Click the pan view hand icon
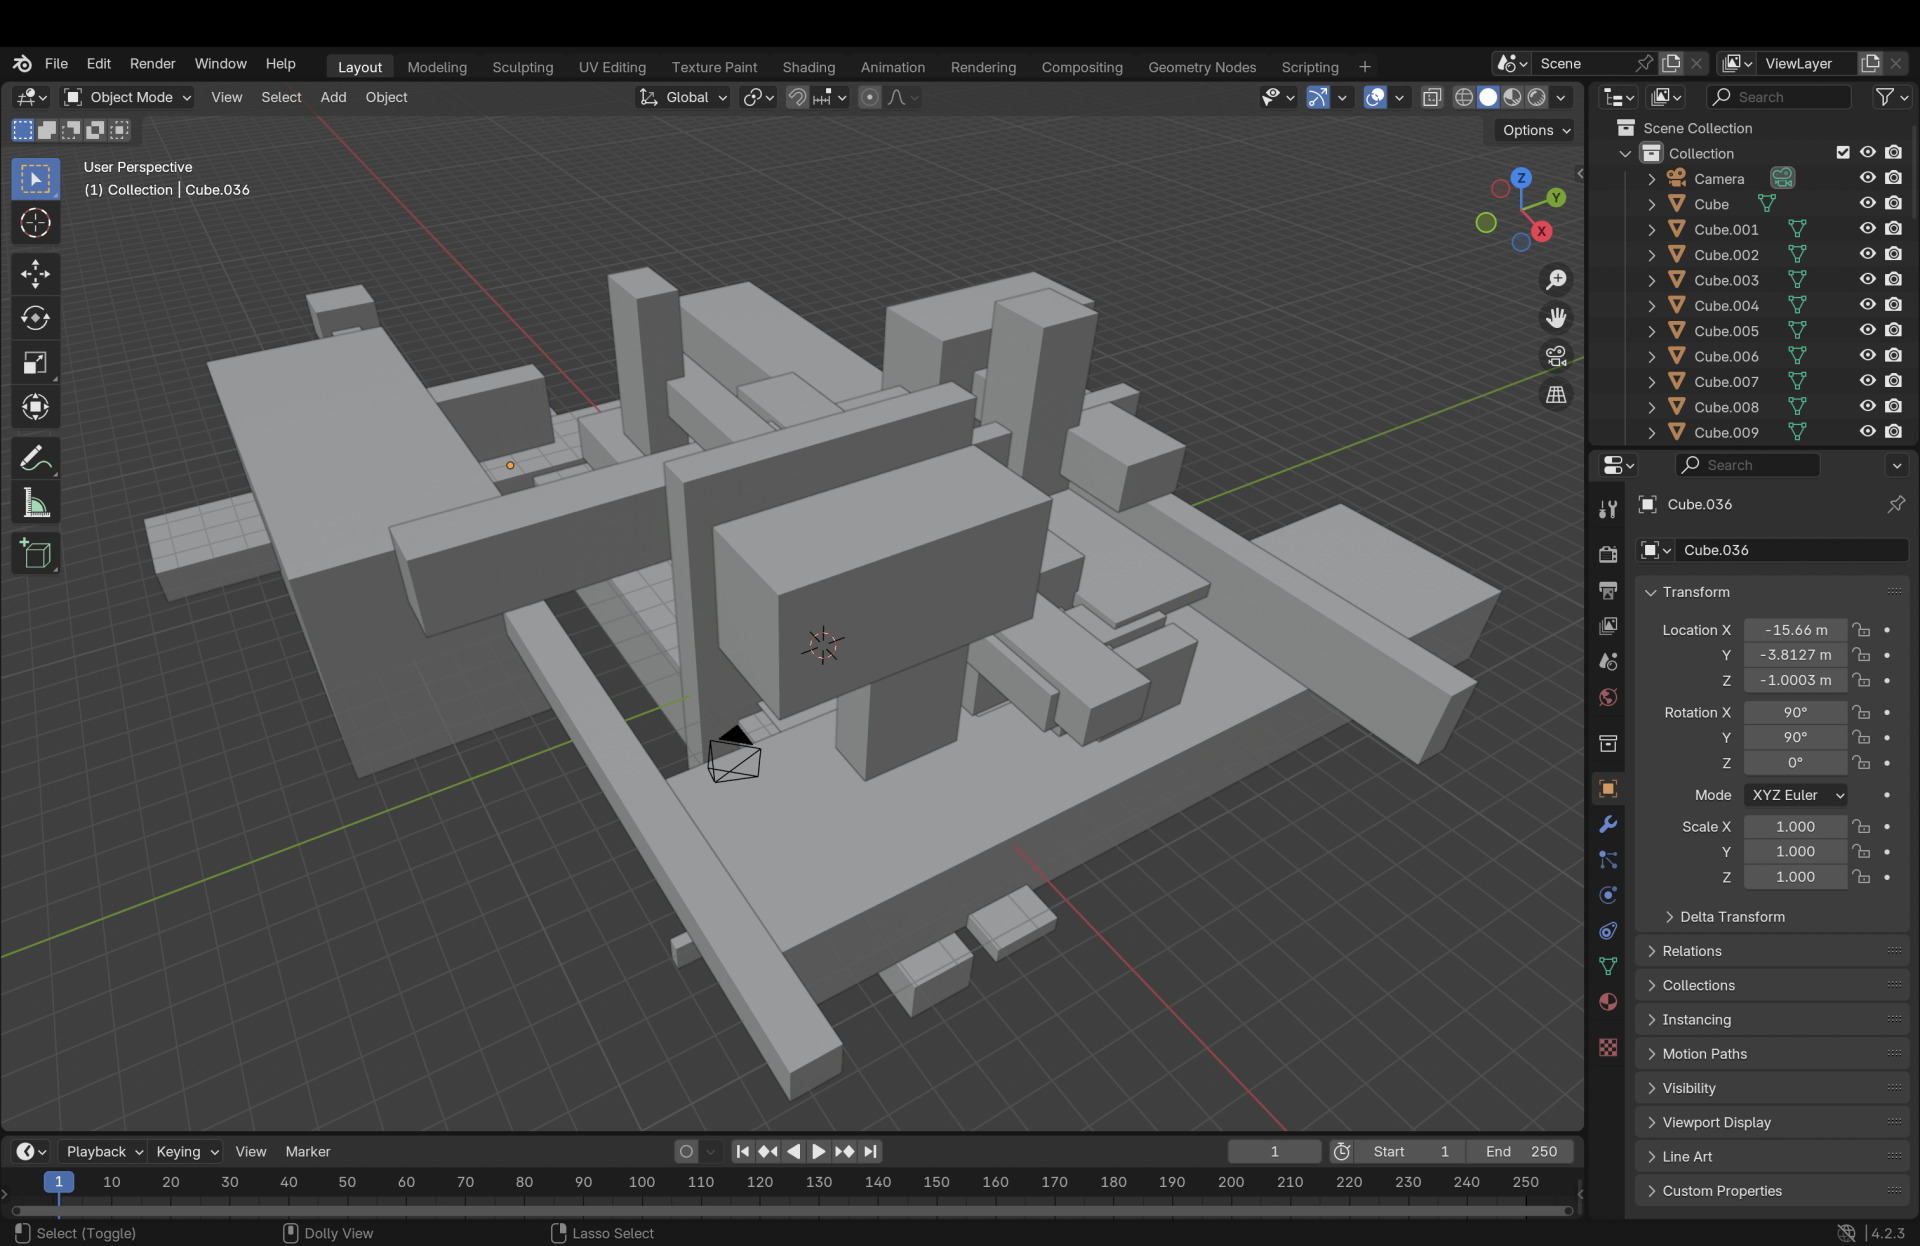This screenshot has width=1920, height=1246. 1556,318
